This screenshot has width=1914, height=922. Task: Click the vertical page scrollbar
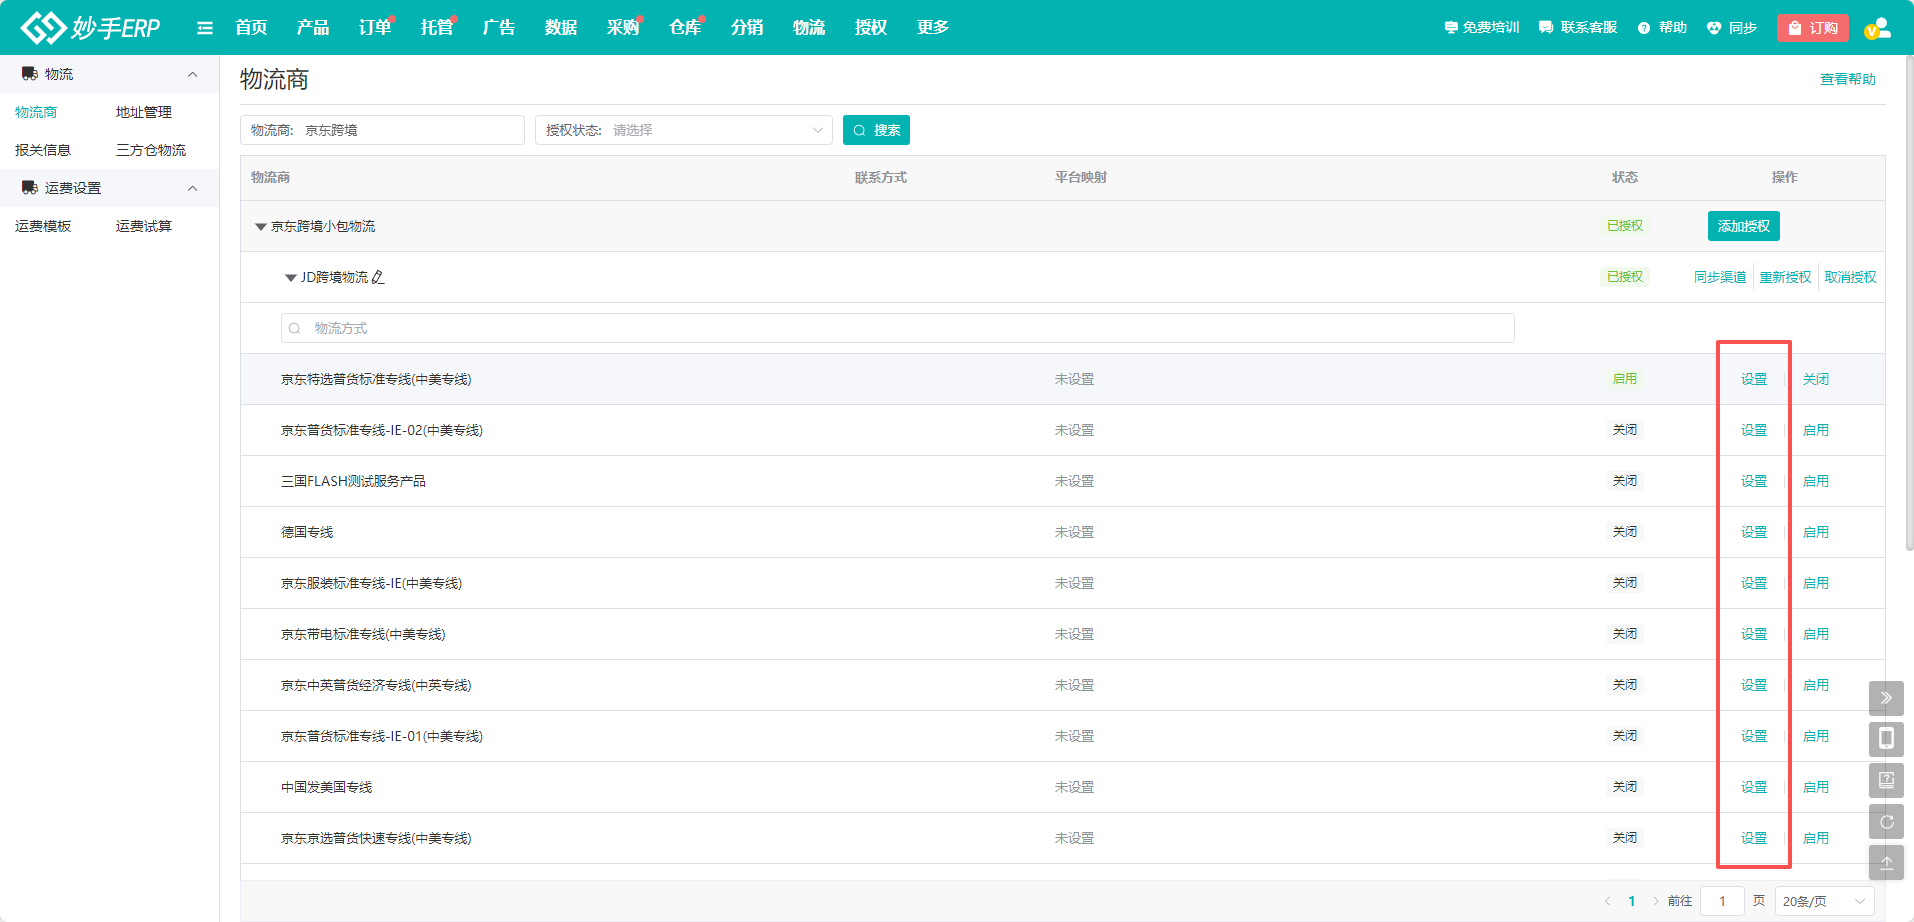1908,300
